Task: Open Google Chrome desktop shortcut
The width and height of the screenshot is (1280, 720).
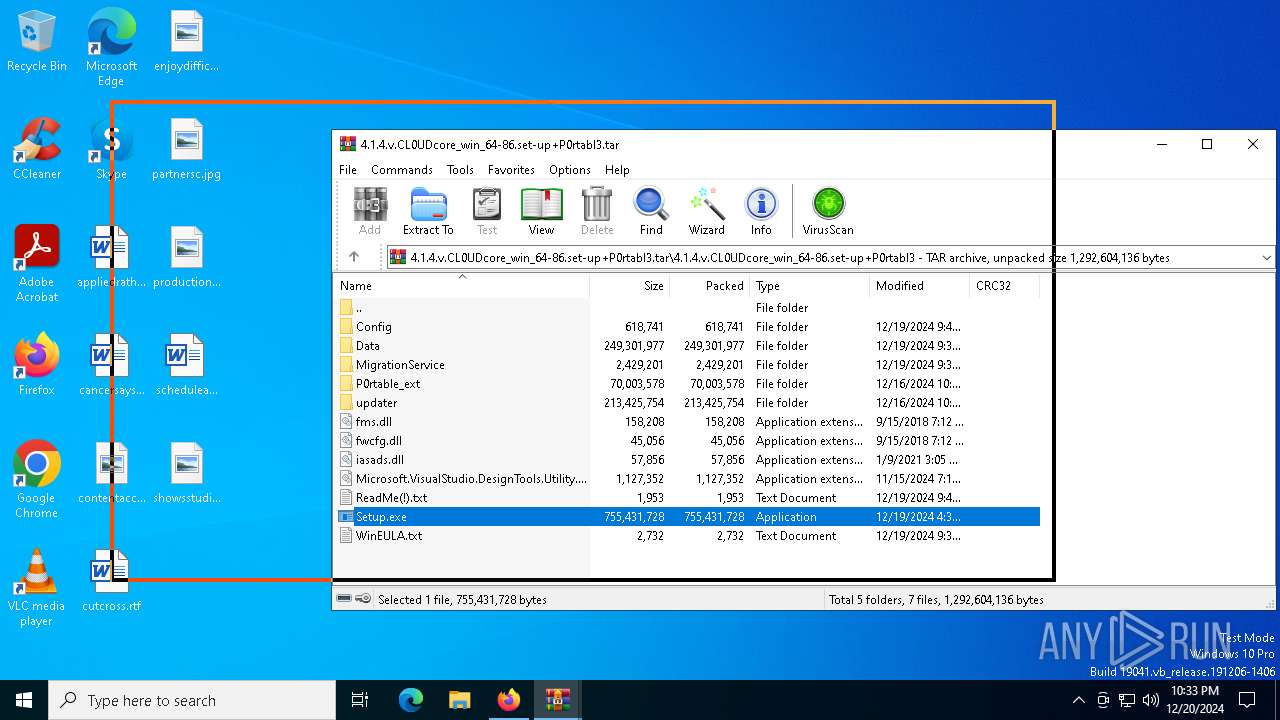Action: 37,480
